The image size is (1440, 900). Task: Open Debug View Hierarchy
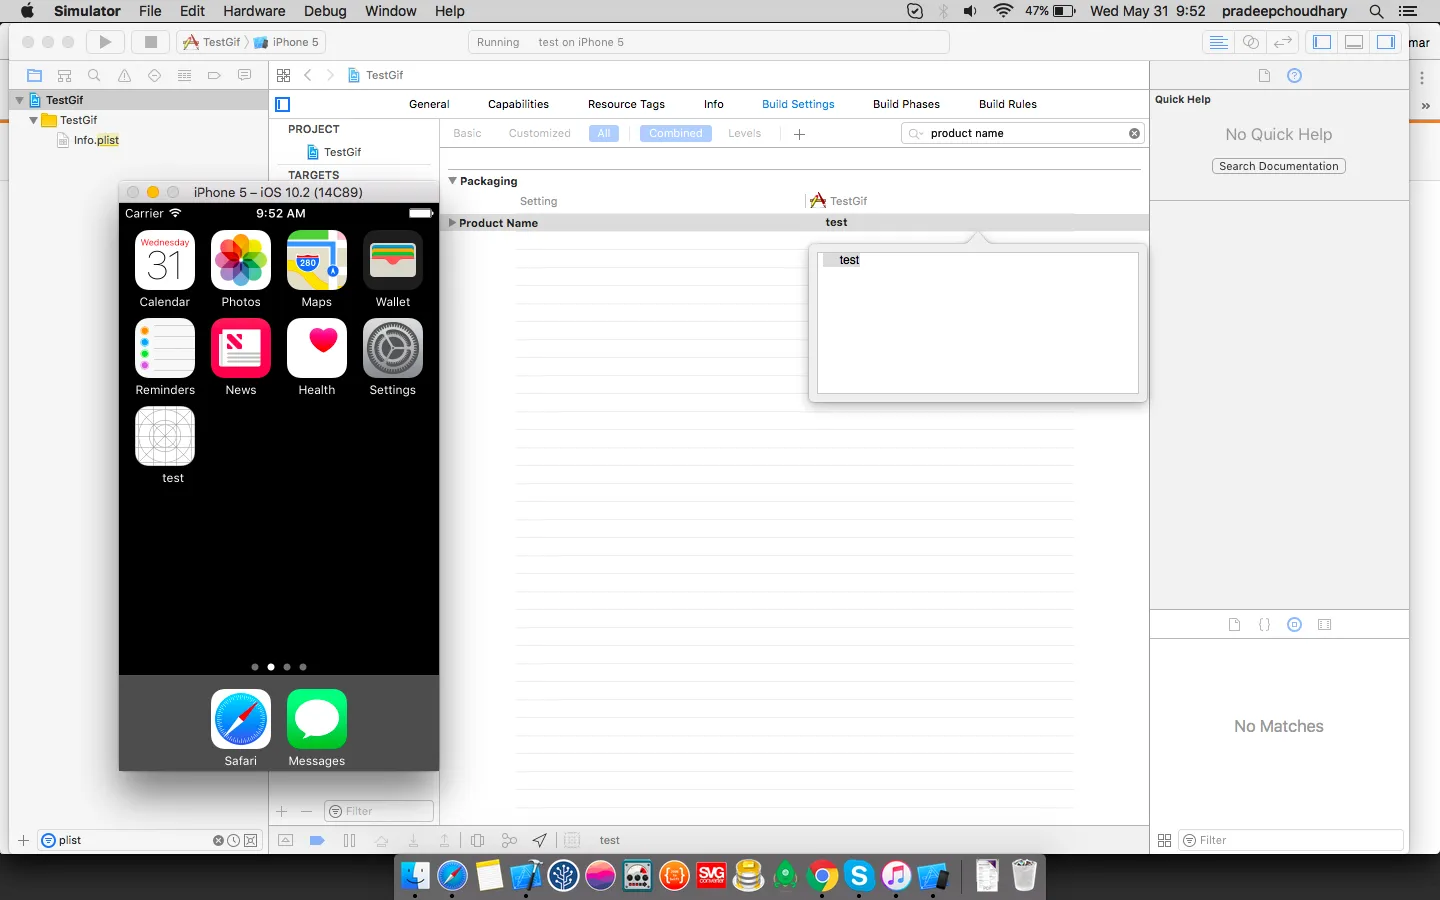(477, 841)
